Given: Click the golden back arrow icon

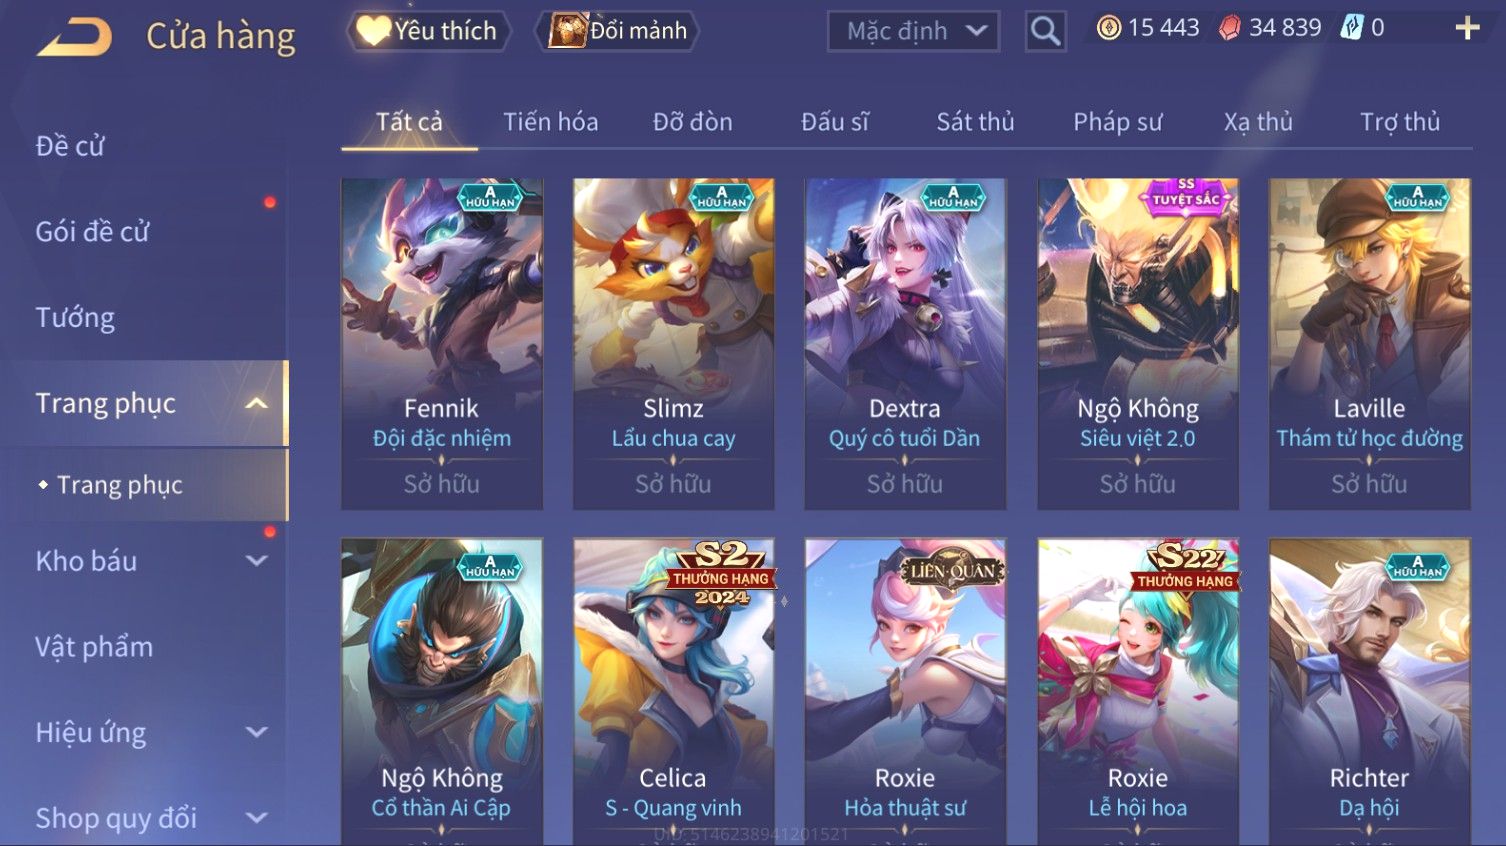Looking at the screenshot, I should (75, 37).
